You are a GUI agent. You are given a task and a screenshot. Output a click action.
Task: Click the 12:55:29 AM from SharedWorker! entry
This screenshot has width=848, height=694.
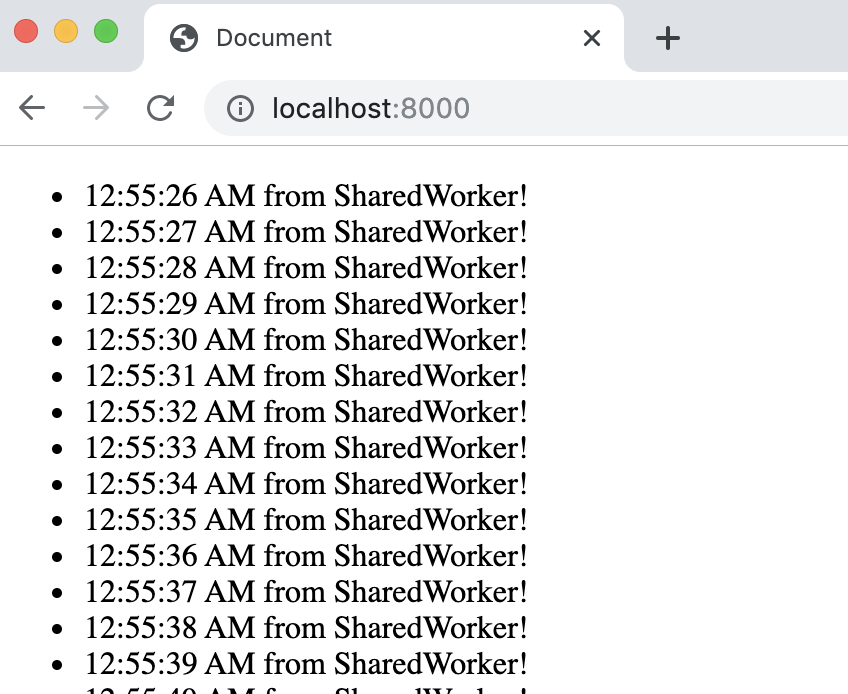click(x=306, y=304)
